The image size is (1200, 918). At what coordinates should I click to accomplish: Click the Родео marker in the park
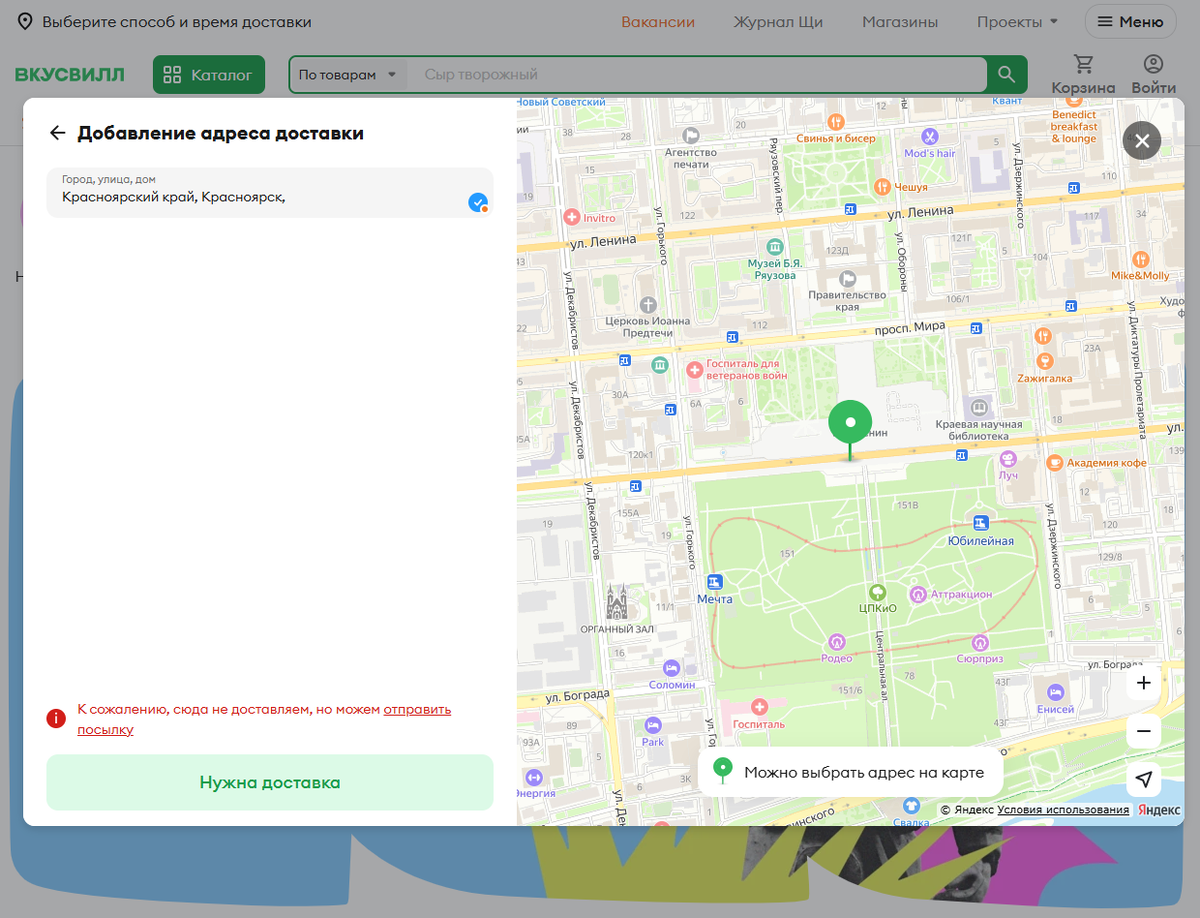[x=837, y=641]
